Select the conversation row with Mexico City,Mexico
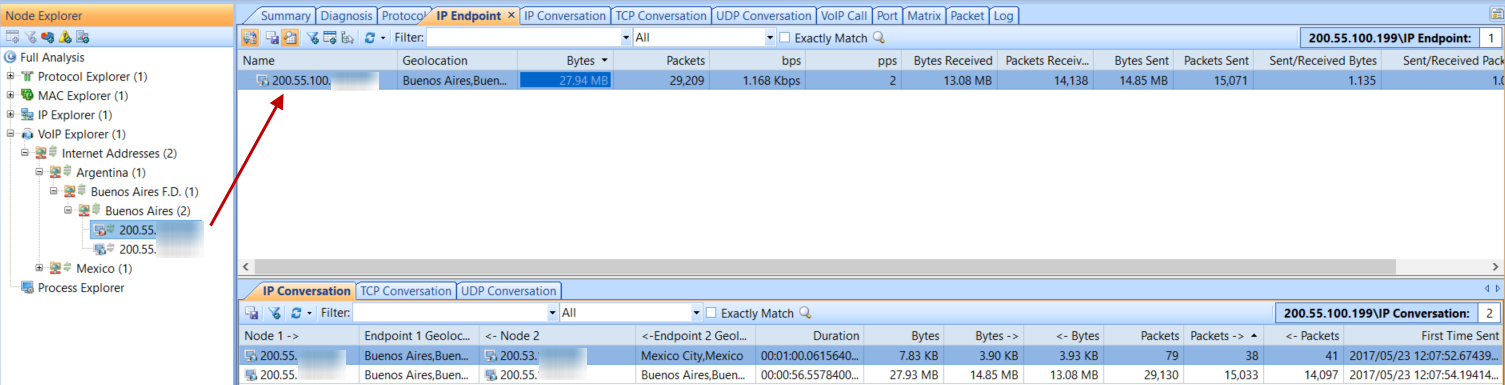This screenshot has width=1505, height=385. tap(871, 355)
